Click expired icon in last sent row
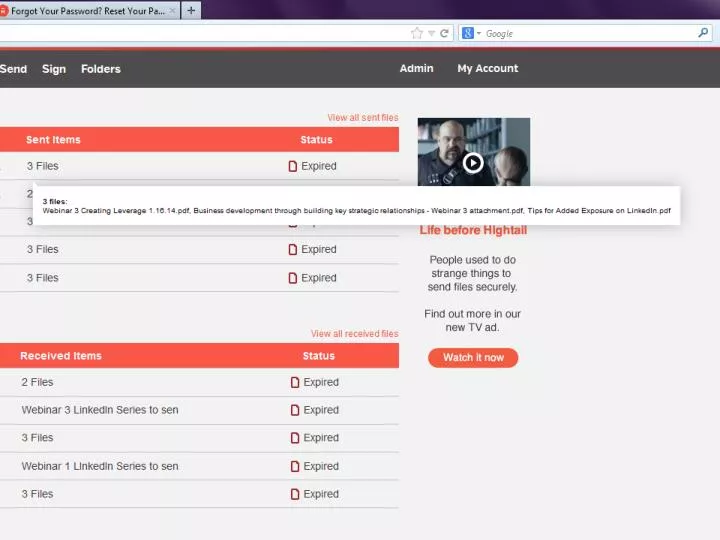The width and height of the screenshot is (720, 540). [x=292, y=278]
